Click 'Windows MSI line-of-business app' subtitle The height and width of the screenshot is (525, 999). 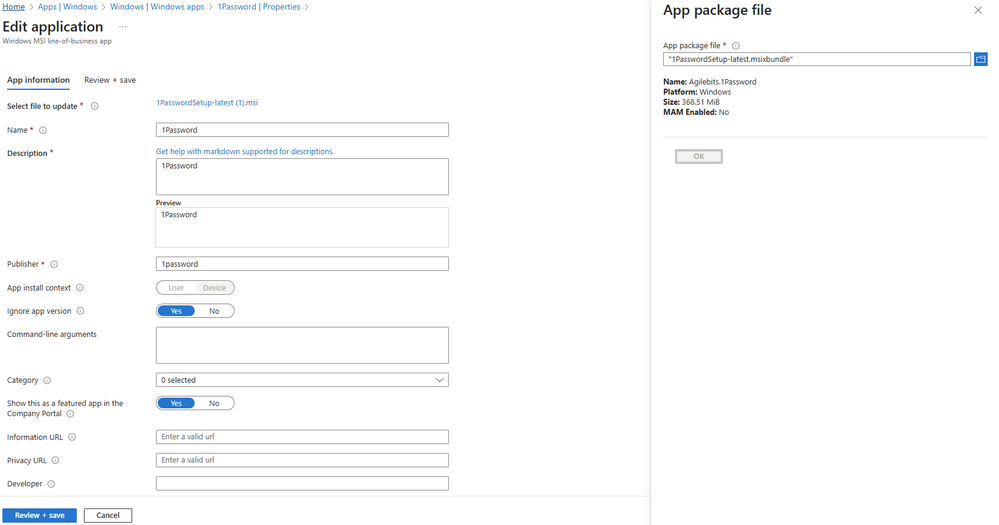[57, 41]
